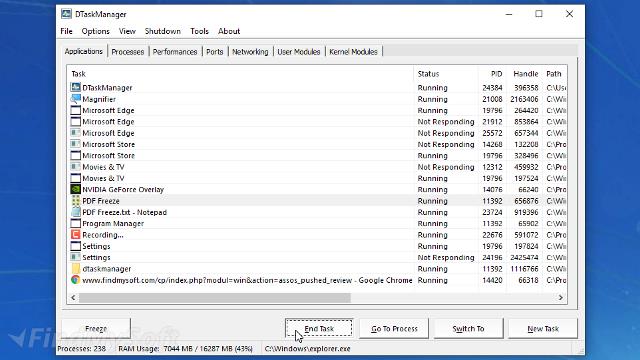Click the dtaskmanager folder icon
Viewport: 640px width, 360px height.
click(76, 269)
